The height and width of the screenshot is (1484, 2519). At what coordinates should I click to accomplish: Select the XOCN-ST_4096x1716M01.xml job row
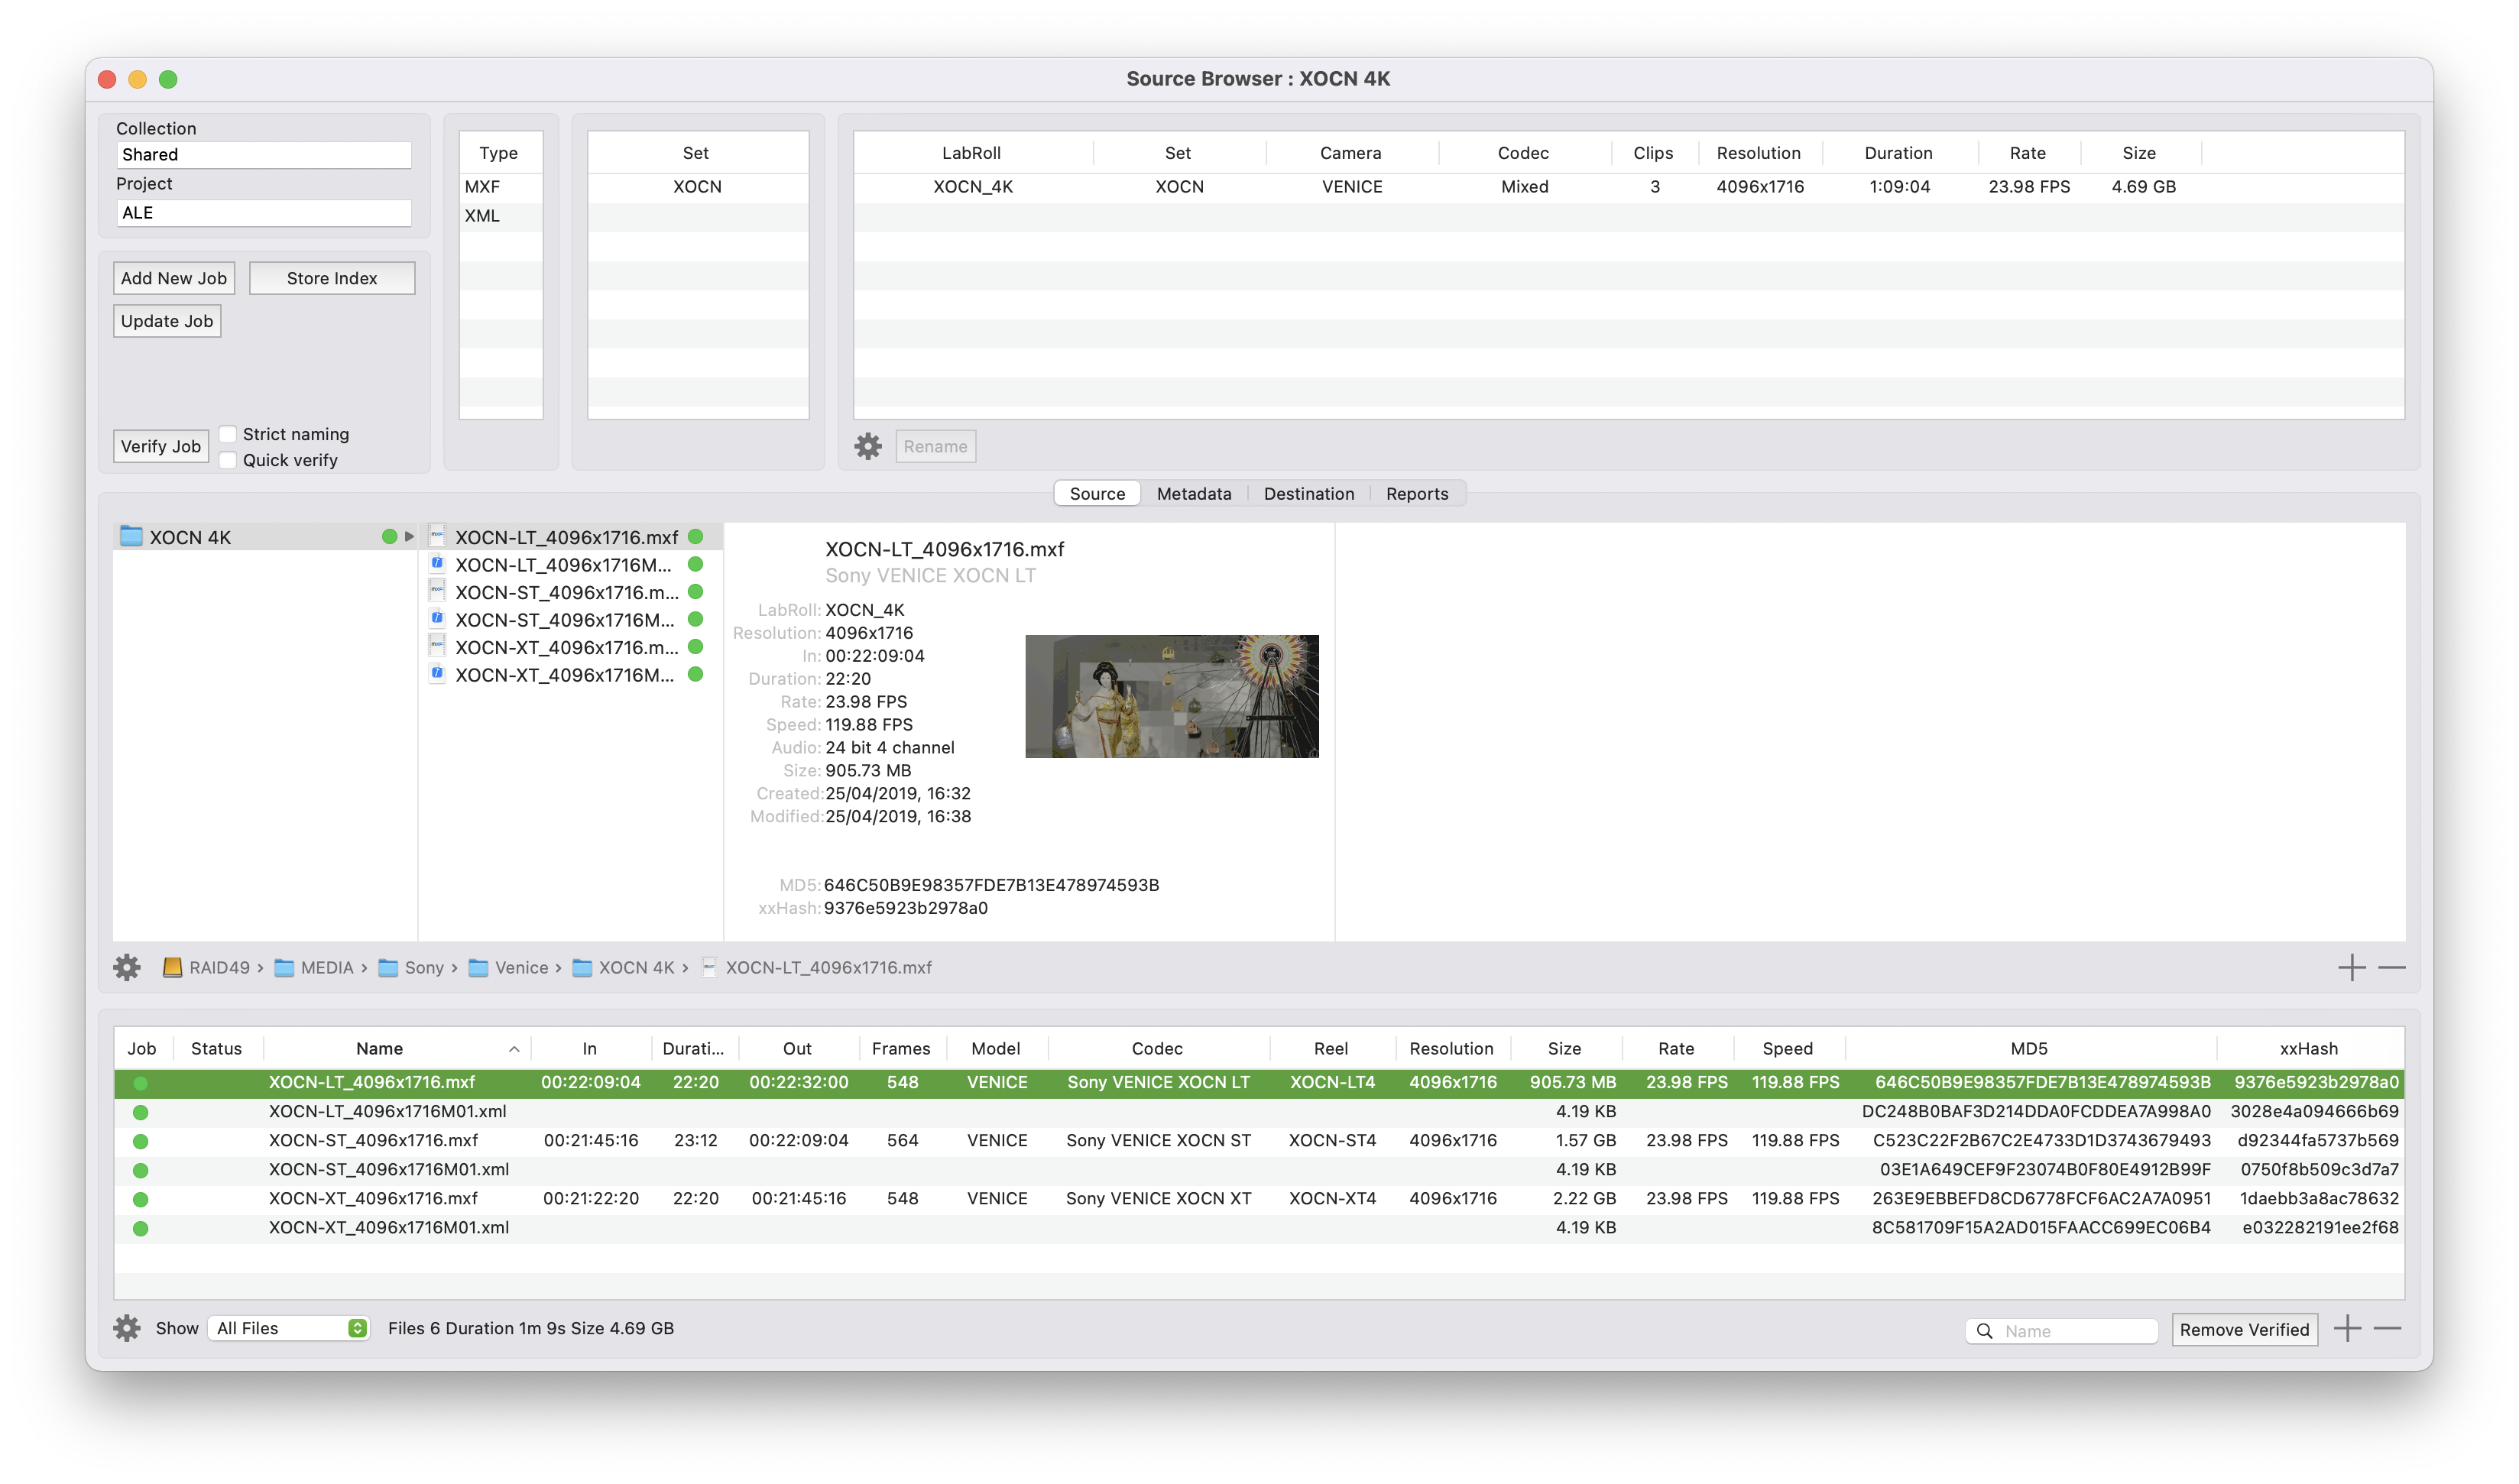click(1258, 1170)
